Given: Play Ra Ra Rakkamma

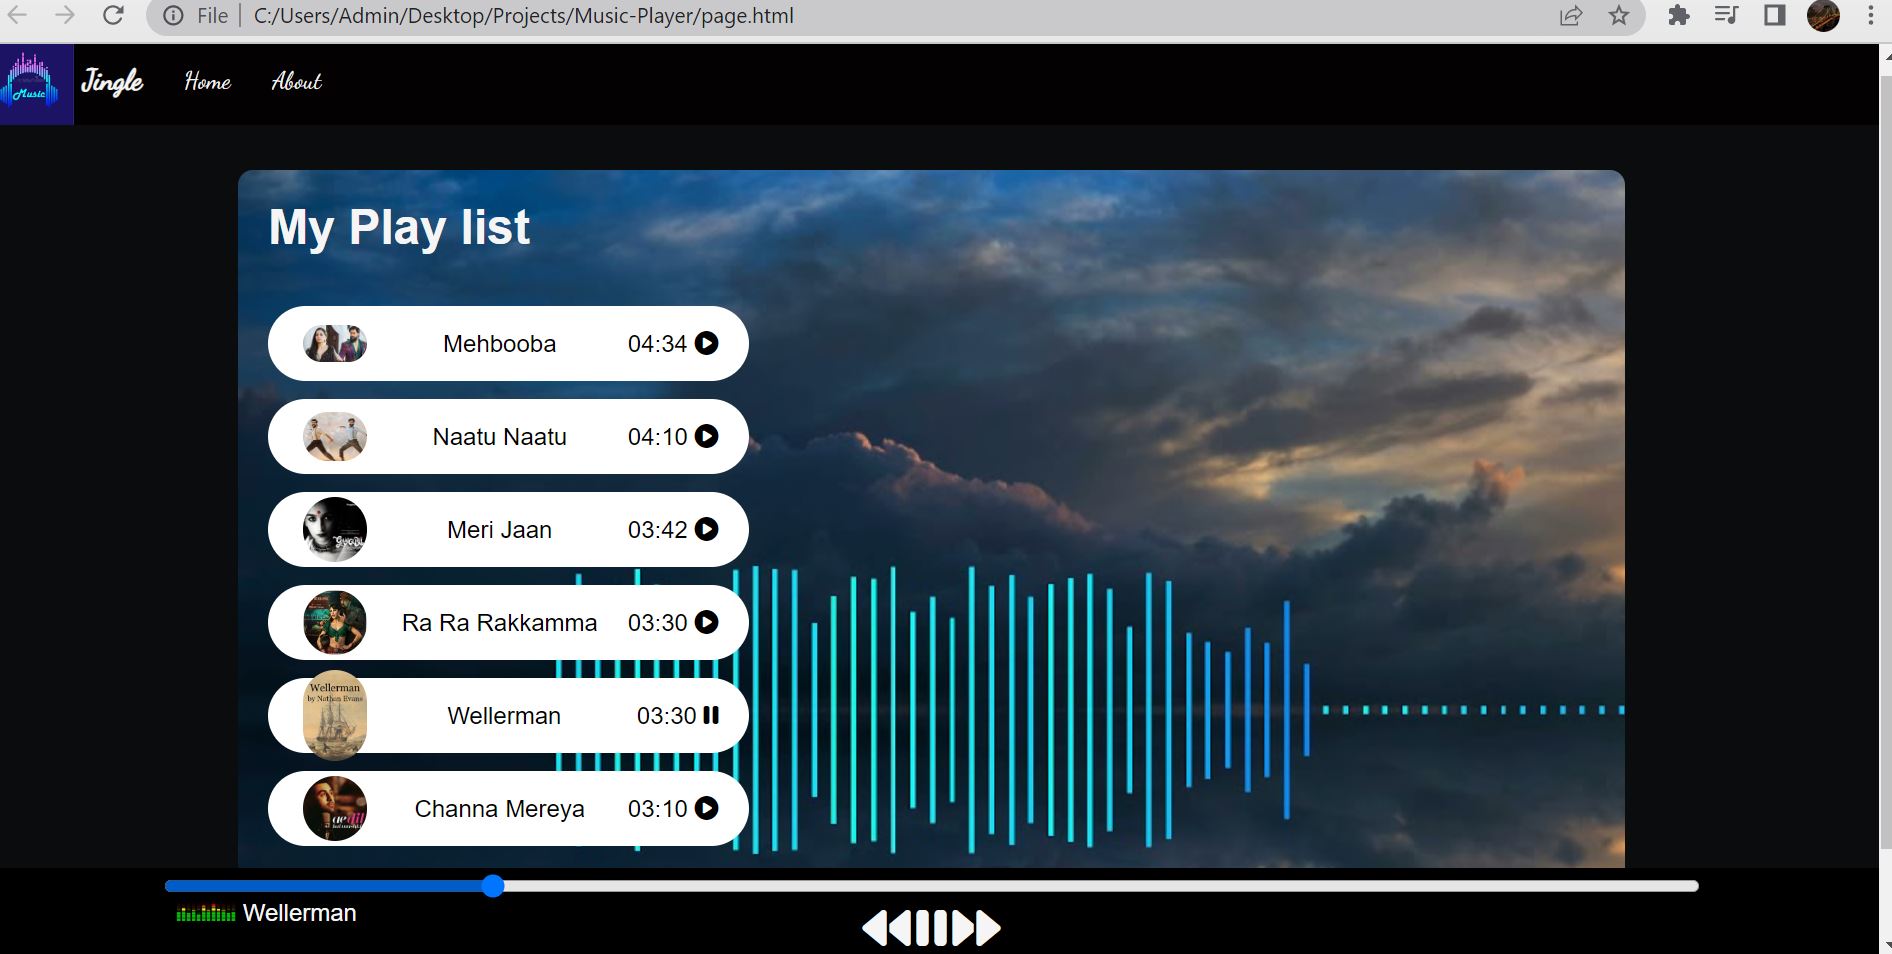Looking at the screenshot, I should pyautogui.click(x=705, y=623).
